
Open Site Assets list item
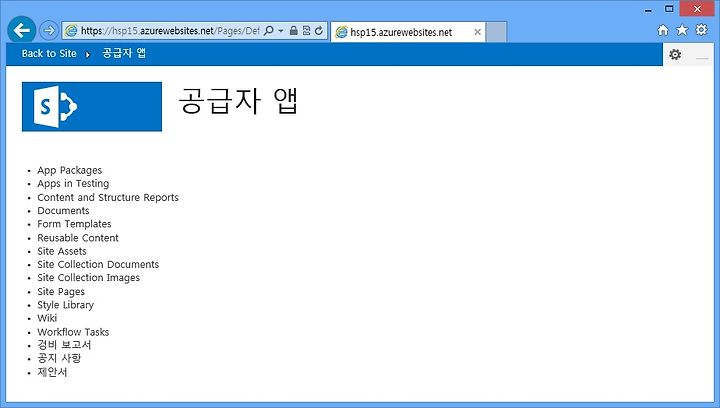pyautogui.click(x=62, y=251)
